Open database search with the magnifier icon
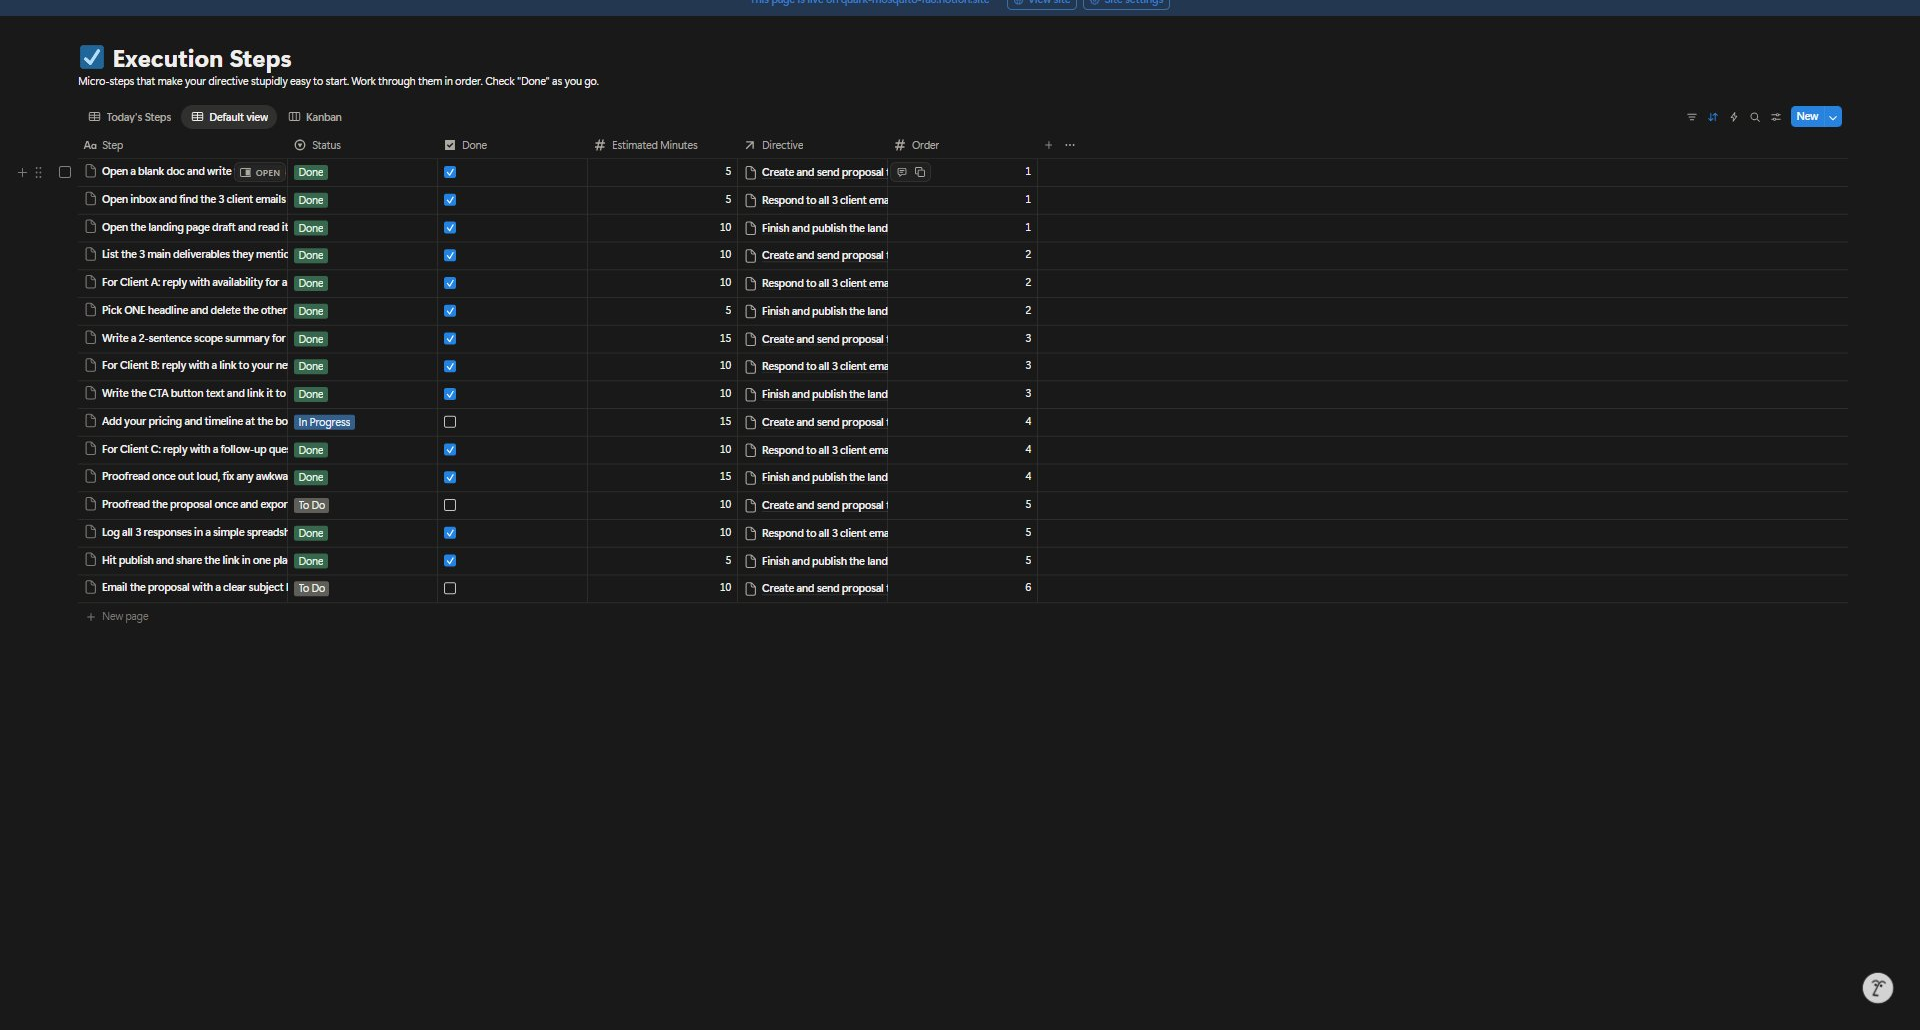The width and height of the screenshot is (1920, 1030). pos(1754,117)
